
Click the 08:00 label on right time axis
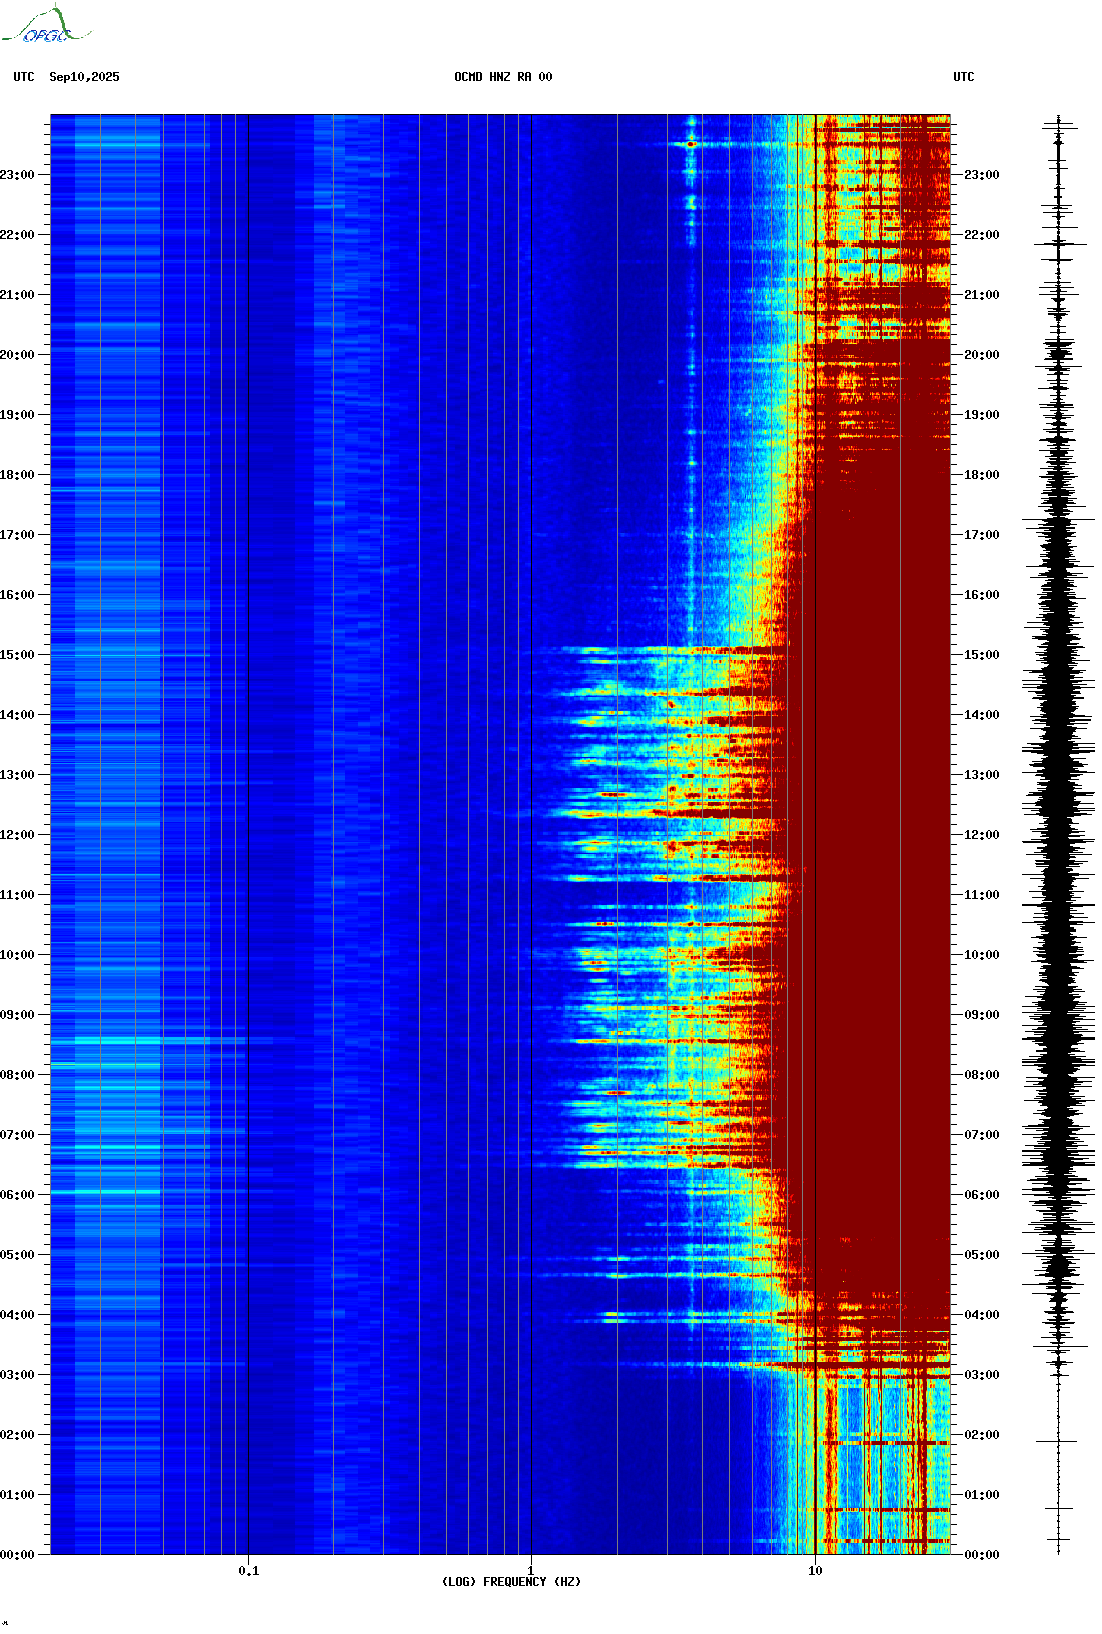point(982,1075)
